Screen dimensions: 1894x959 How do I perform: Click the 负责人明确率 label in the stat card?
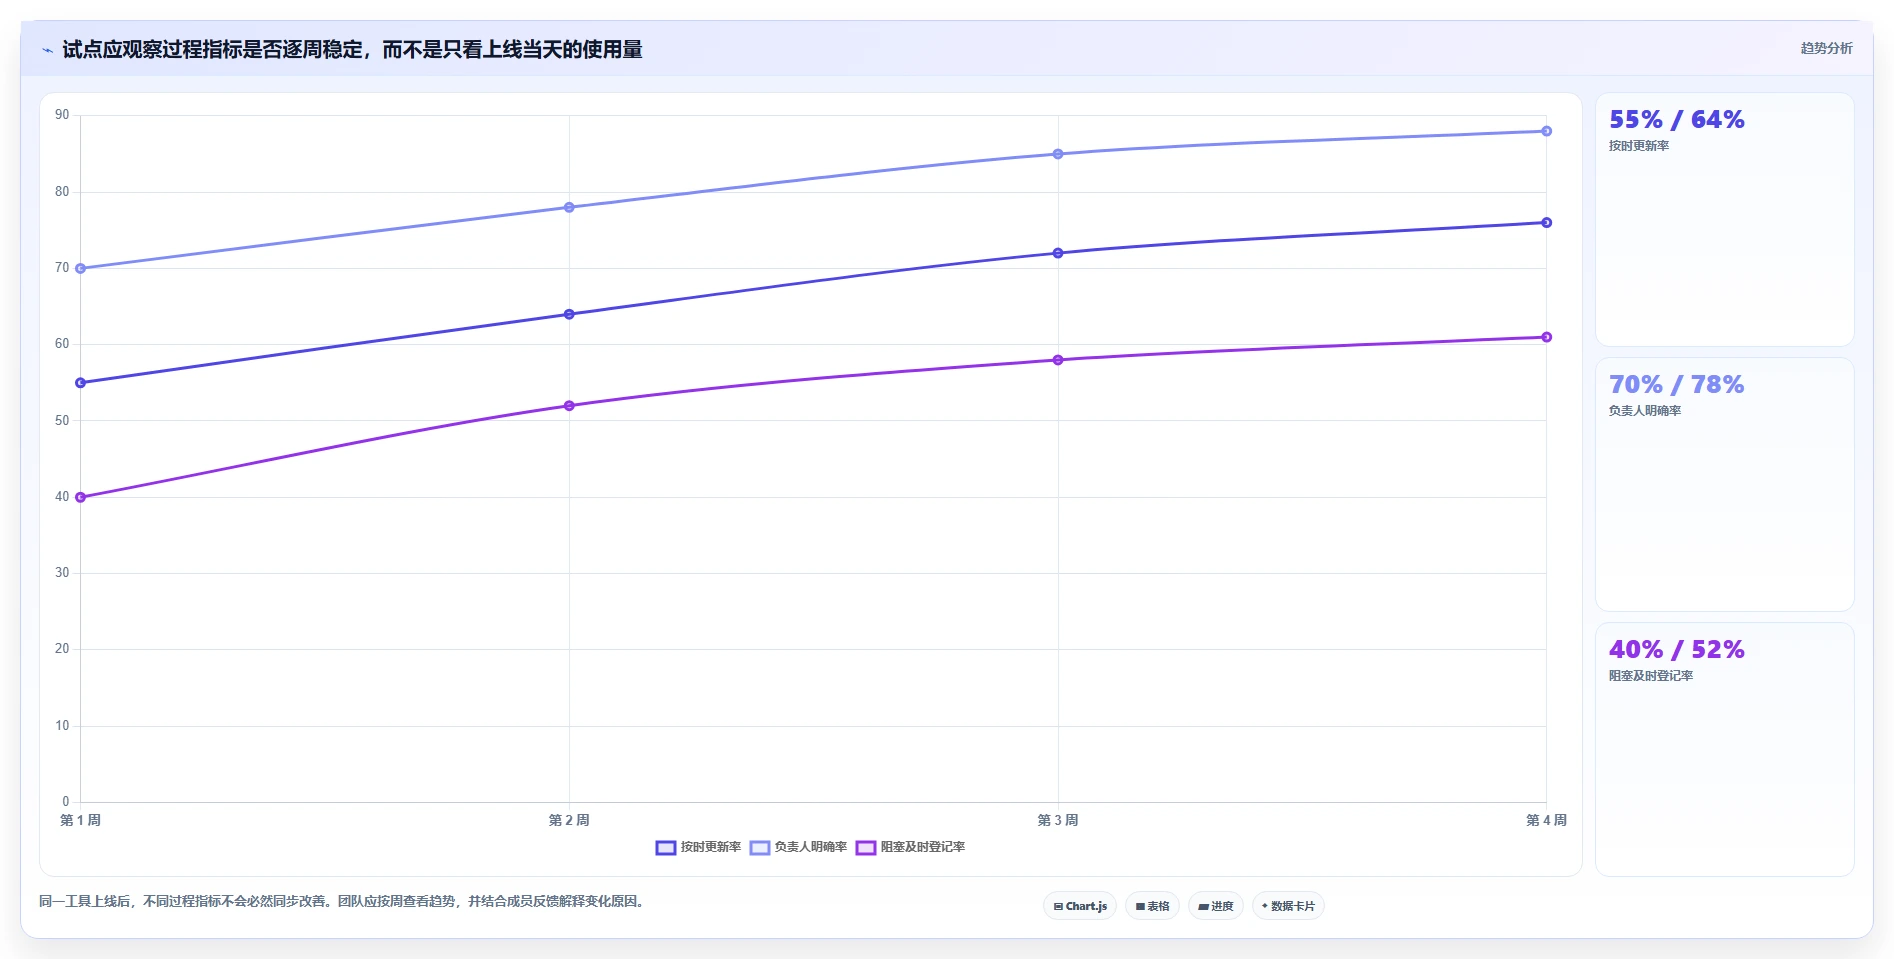tap(1644, 411)
